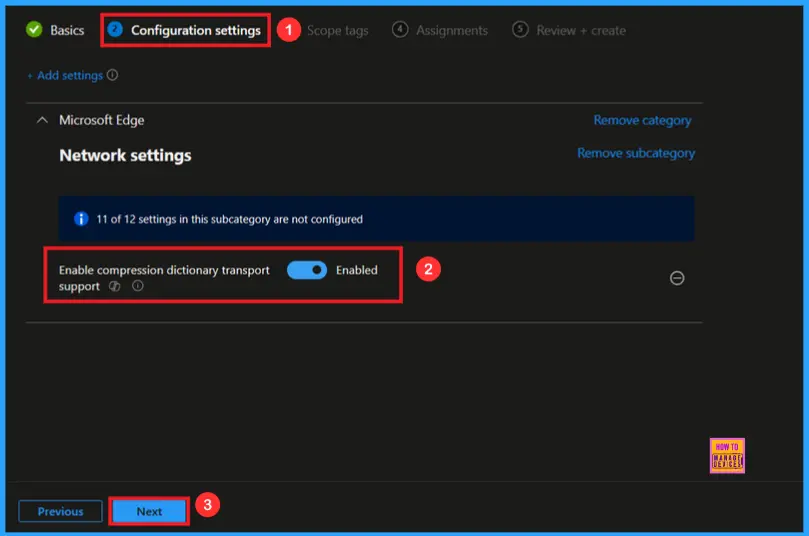Show info icon next to Add settings
The width and height of the screenshot is (809, 536).
tap(112, 75)
